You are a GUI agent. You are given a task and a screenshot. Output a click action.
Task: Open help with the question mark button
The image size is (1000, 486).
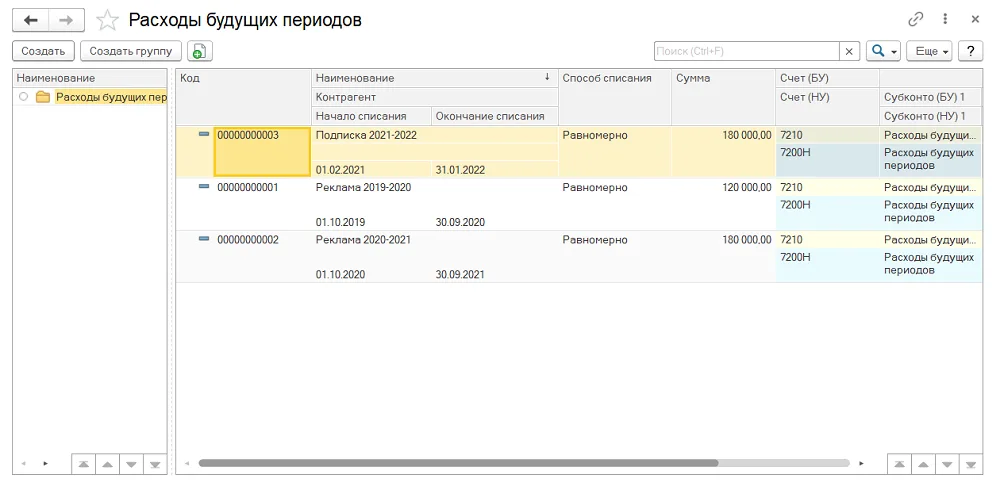pyautogui.click(x=971, y=51)
